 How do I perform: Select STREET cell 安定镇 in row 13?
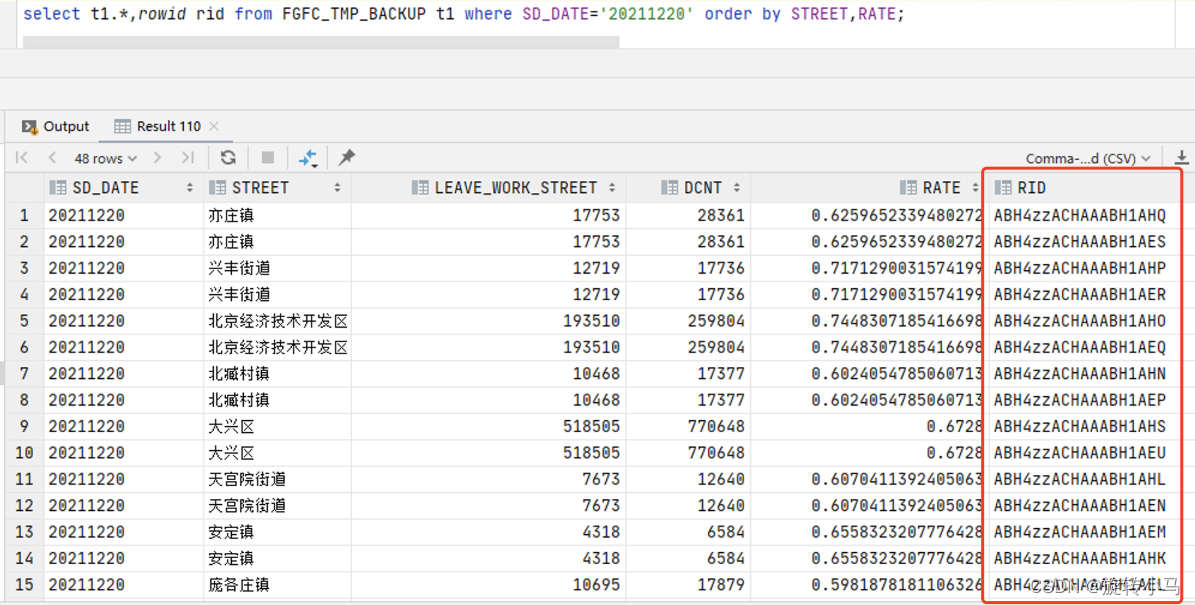[x=277, y=532]
